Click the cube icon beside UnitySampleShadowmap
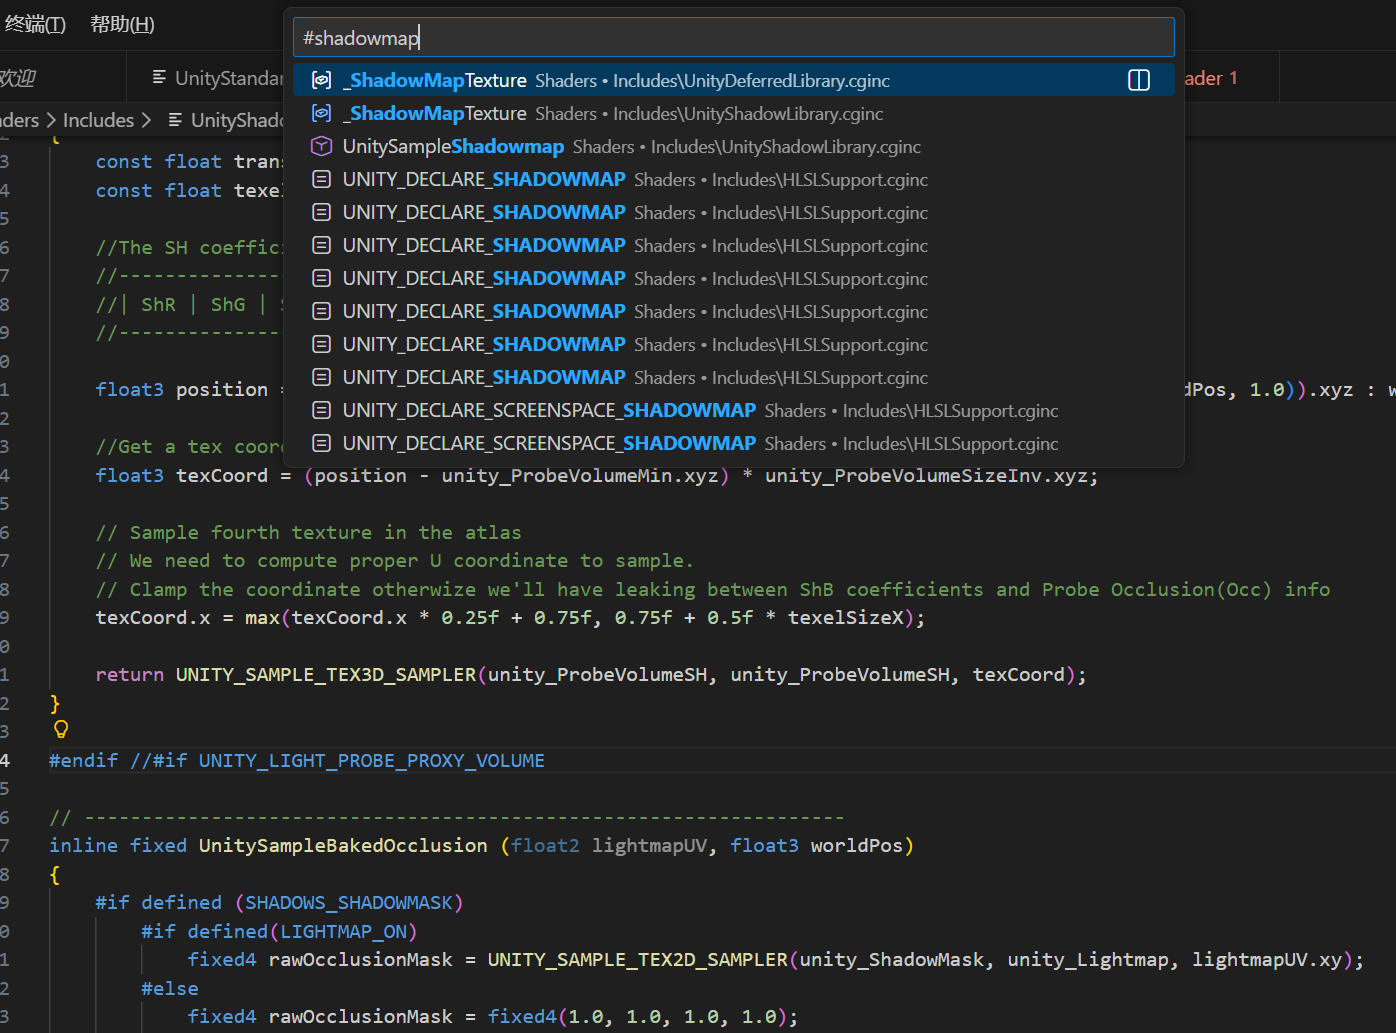The height and width of the screenshot is (1033, 1396). pyautogui.click(x=321, y=146)
